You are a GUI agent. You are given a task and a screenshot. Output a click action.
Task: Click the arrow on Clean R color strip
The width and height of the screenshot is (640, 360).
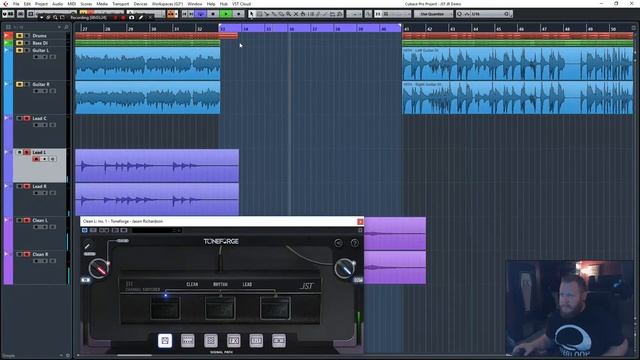(x=7, y=254)
